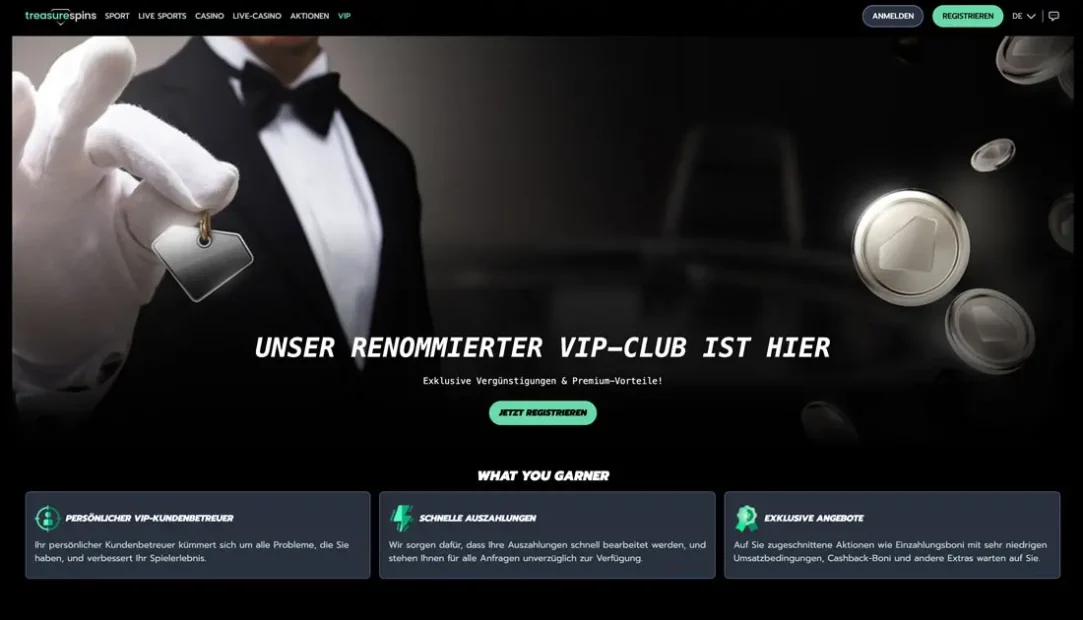The width and height of the screenshot is (1083, 620).
Task: Click the Schnelle Auszahlungen card
Action: 547,535
